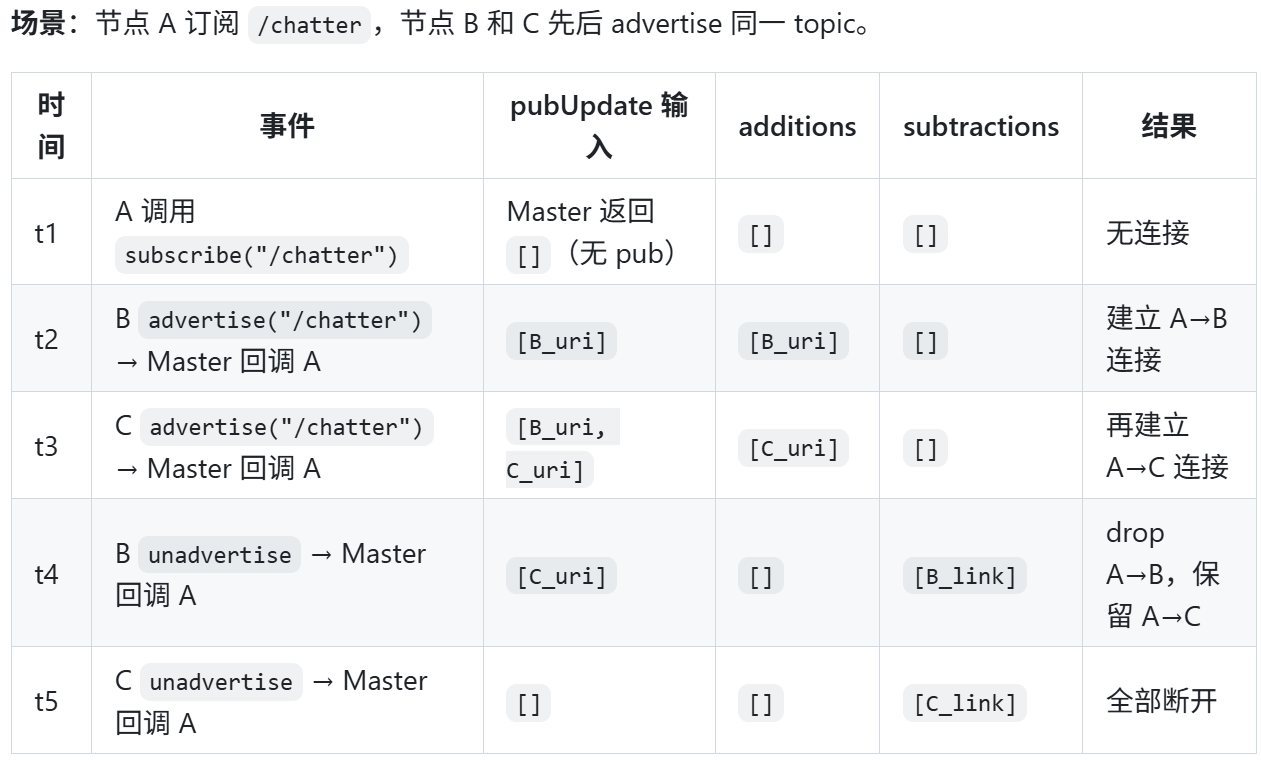Click the 结果 column header
Viewport: 1261px width, 763px height.
tap(1168, 126)
